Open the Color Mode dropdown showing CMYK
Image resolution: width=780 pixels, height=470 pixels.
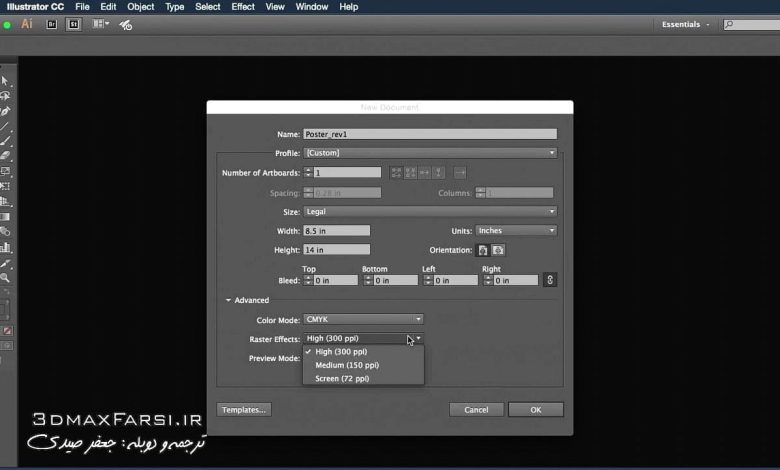pos(363,319)
